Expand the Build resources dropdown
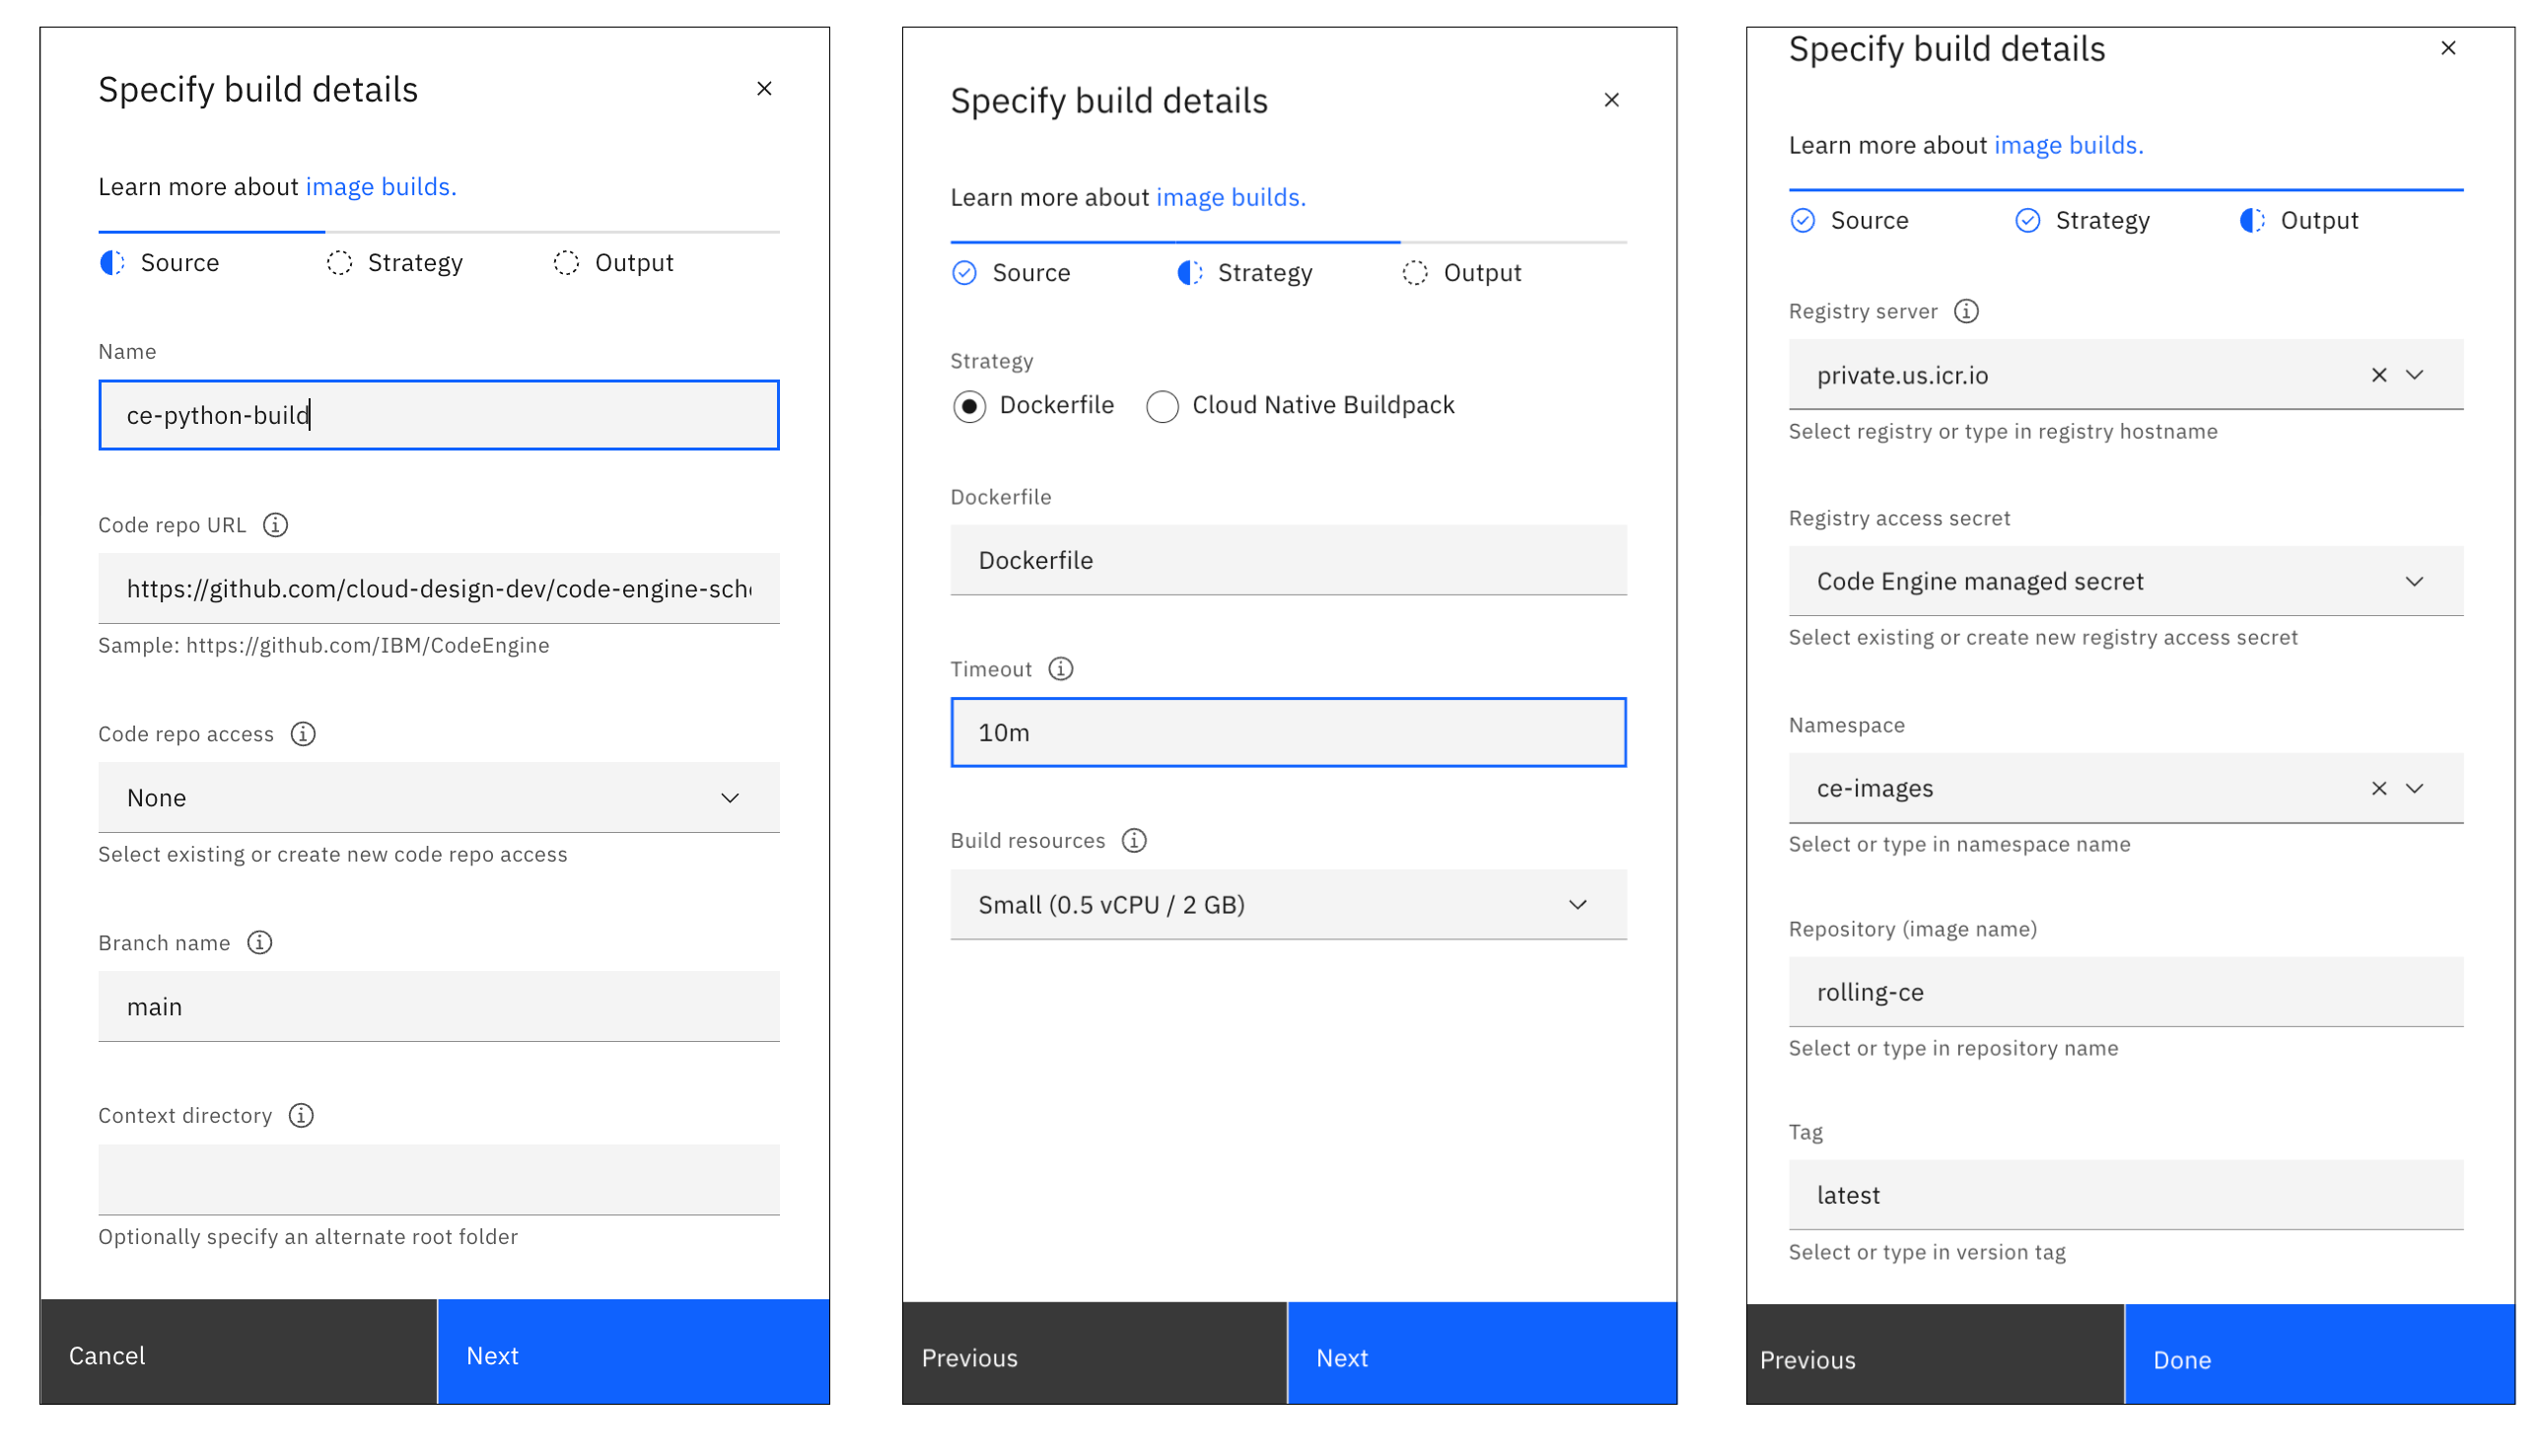Screen dimensions: 2543x1456 click(1288, 905)
